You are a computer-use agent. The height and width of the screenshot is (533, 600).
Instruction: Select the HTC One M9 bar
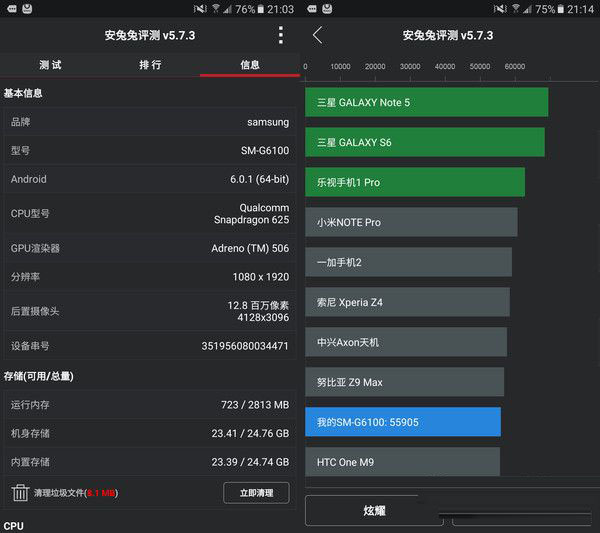point(403,462)
